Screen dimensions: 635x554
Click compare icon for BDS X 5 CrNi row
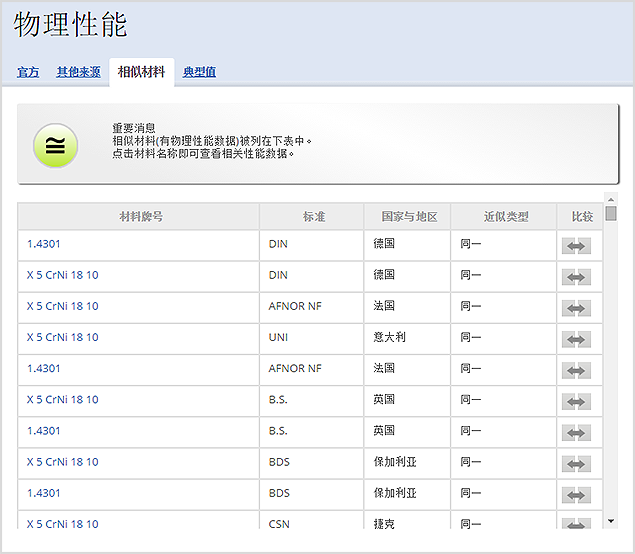[576, 464]
